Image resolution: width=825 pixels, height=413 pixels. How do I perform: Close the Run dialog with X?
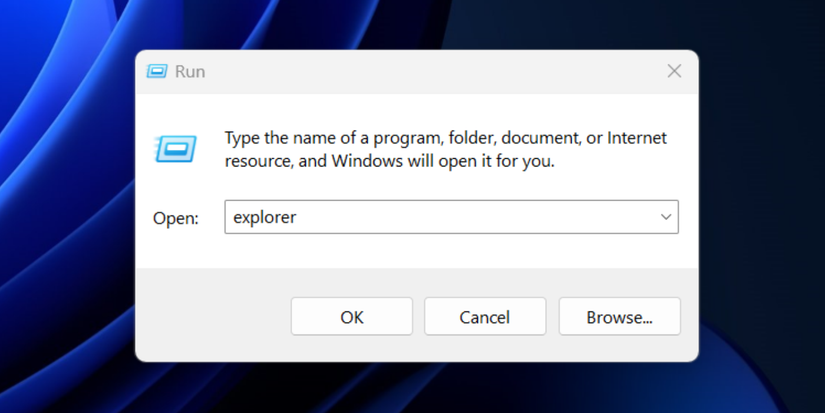674,71
